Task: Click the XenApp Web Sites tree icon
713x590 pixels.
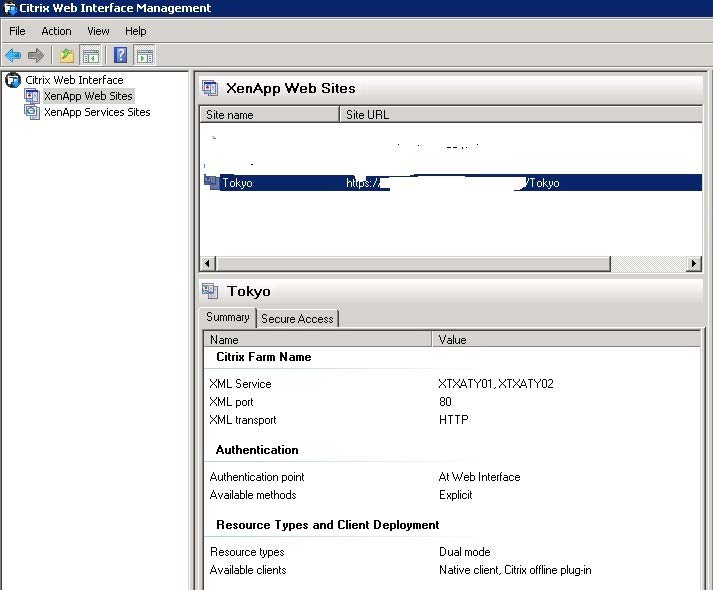Action: pos(32,96)
